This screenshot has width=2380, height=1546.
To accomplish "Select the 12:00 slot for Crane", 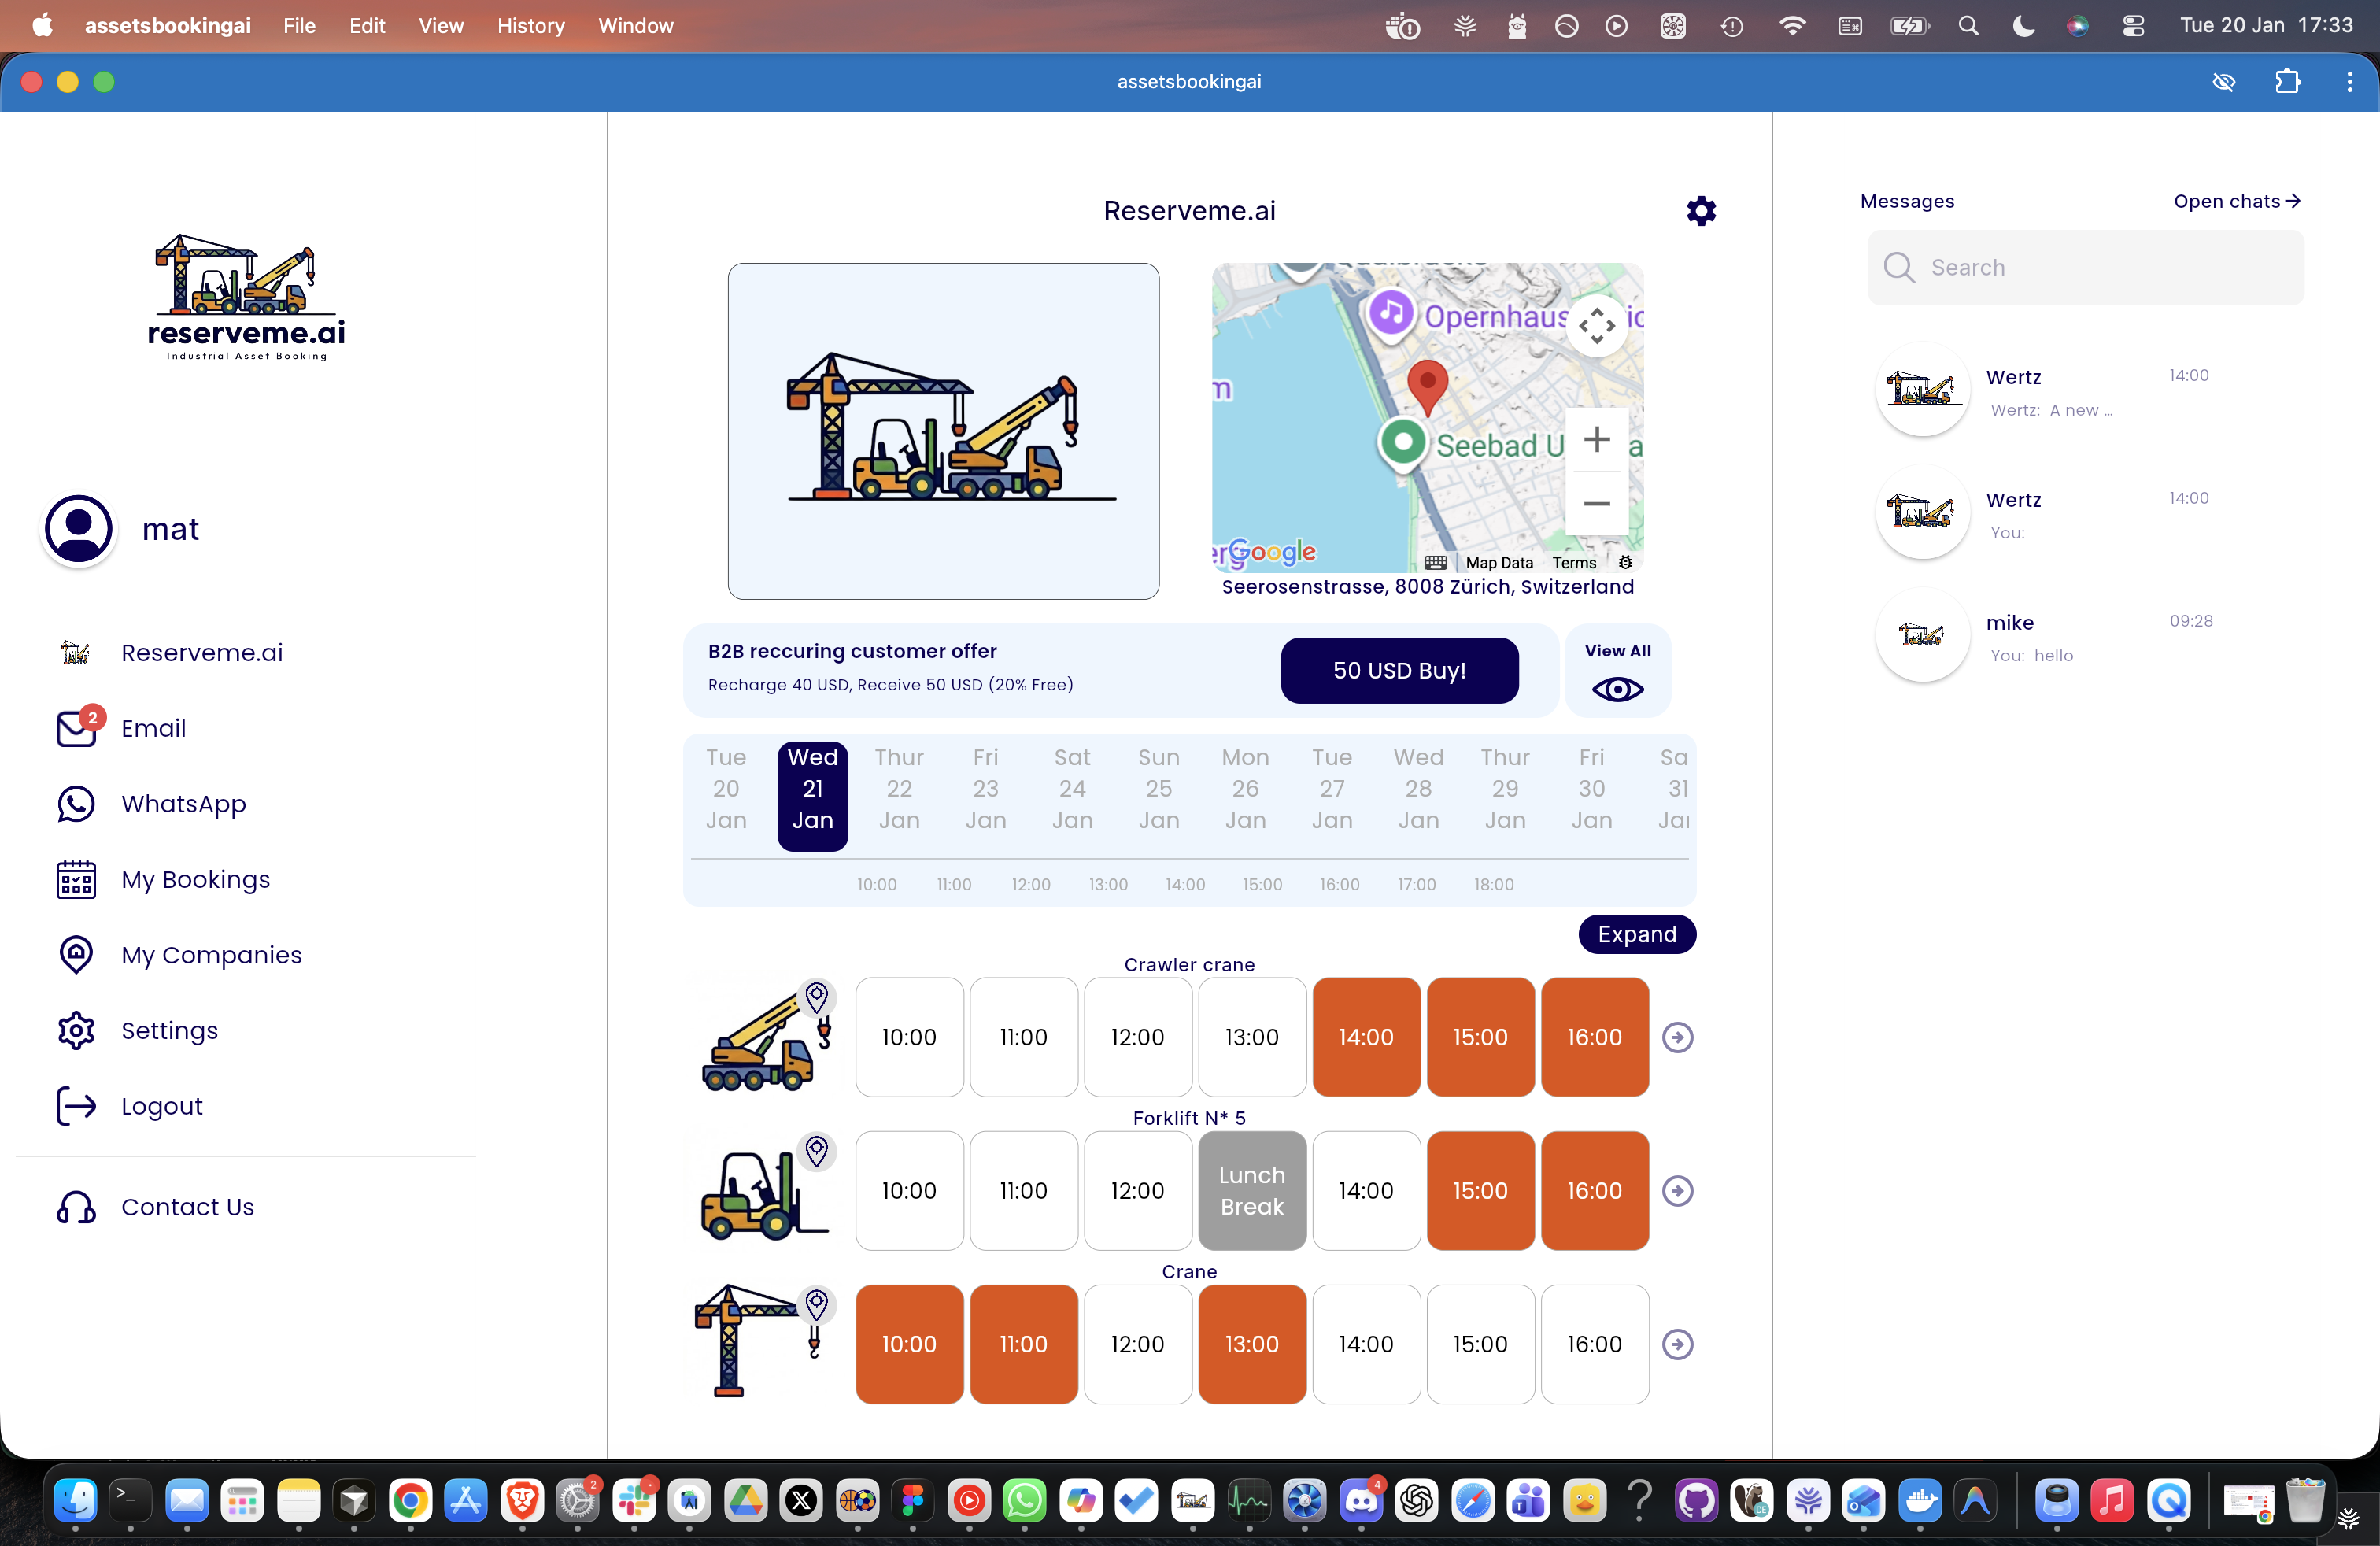I will (1137, 1344).
